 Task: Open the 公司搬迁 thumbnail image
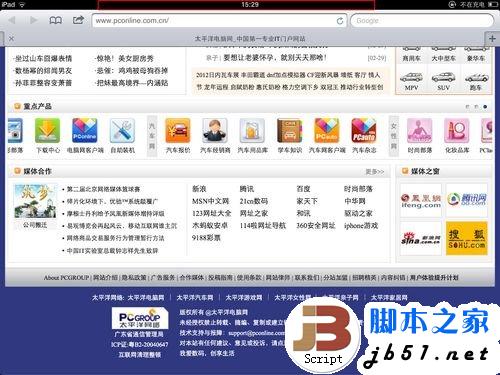click(x=35, y=201)
